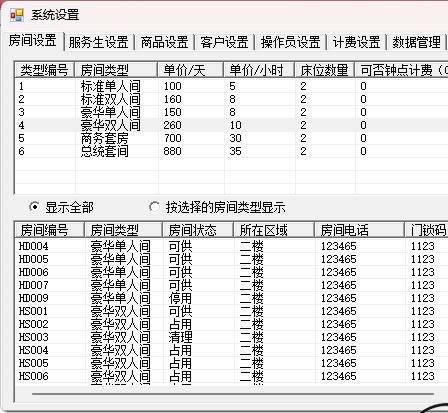This screenshot has height=413, width=448.
Task: Switch to the 服务生设置 tab
Action: (x=98, y=42)
